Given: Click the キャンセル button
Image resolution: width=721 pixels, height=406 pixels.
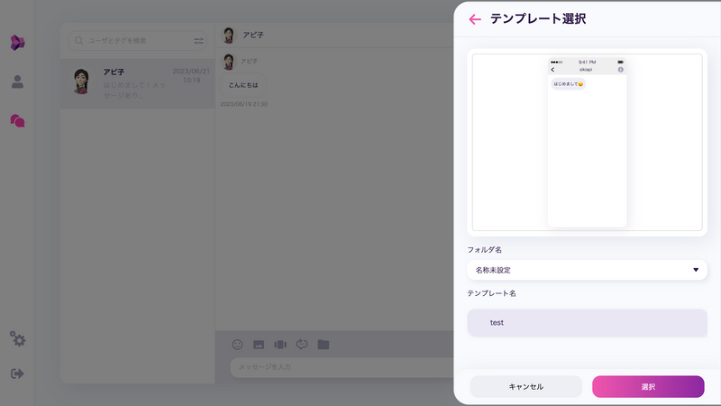Looking at the screenshot, I should tap(526, 387).
